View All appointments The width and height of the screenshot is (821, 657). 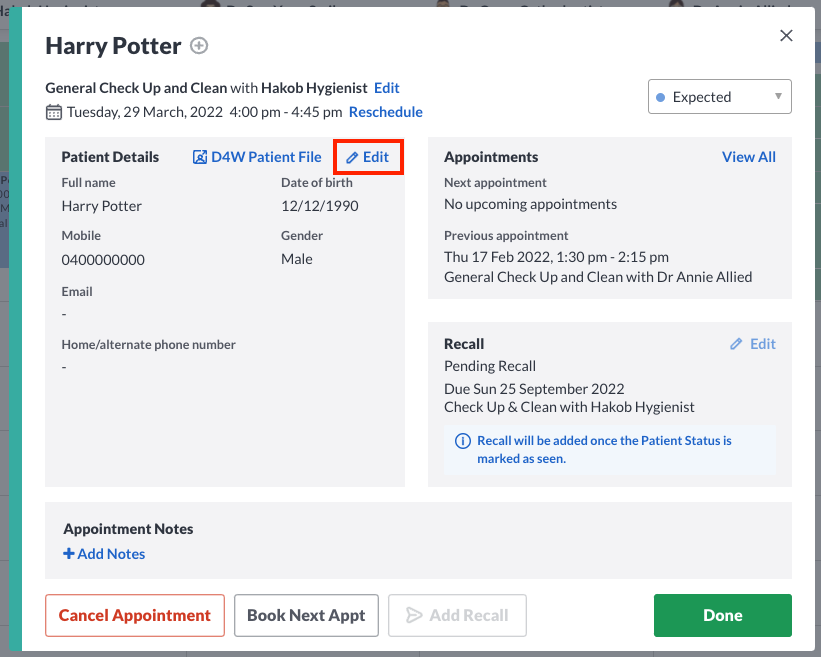pyautogui.click(x=749, y=157)
